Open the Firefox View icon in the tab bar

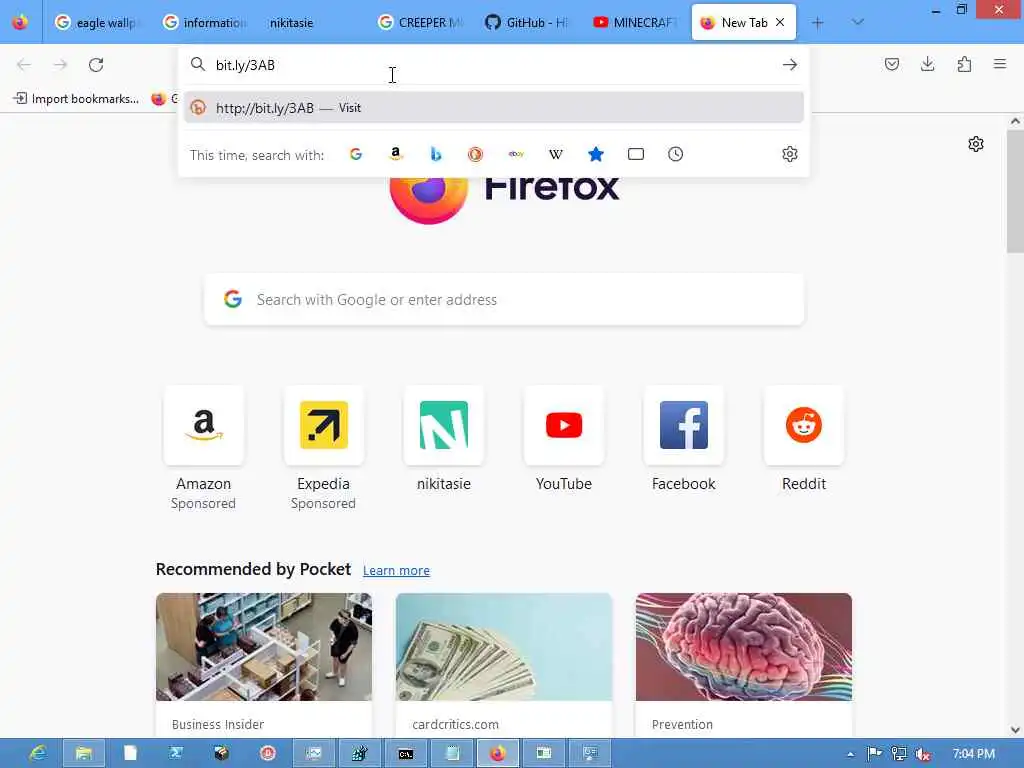click(x=20, y=22)
